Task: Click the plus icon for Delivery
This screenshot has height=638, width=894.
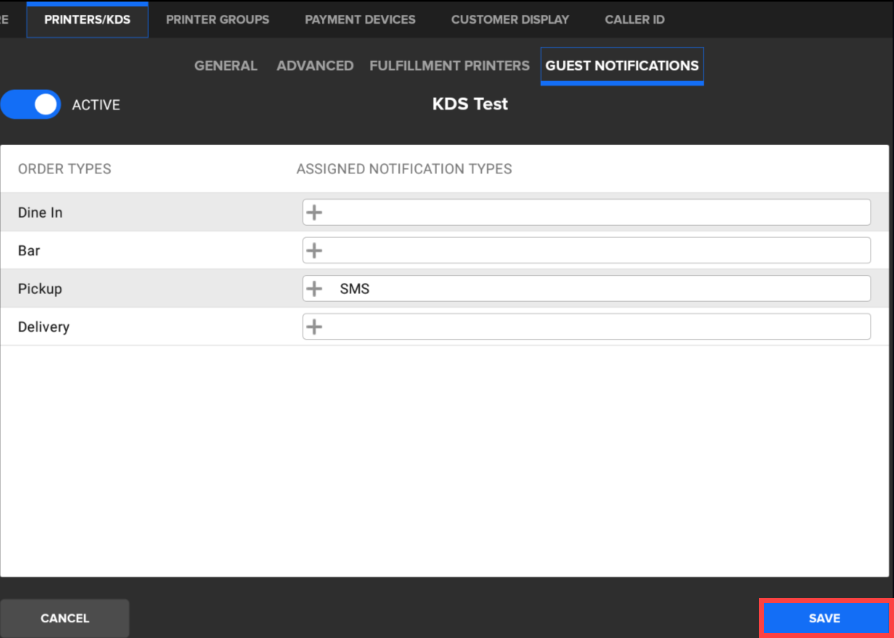Action: pos(314,326)
